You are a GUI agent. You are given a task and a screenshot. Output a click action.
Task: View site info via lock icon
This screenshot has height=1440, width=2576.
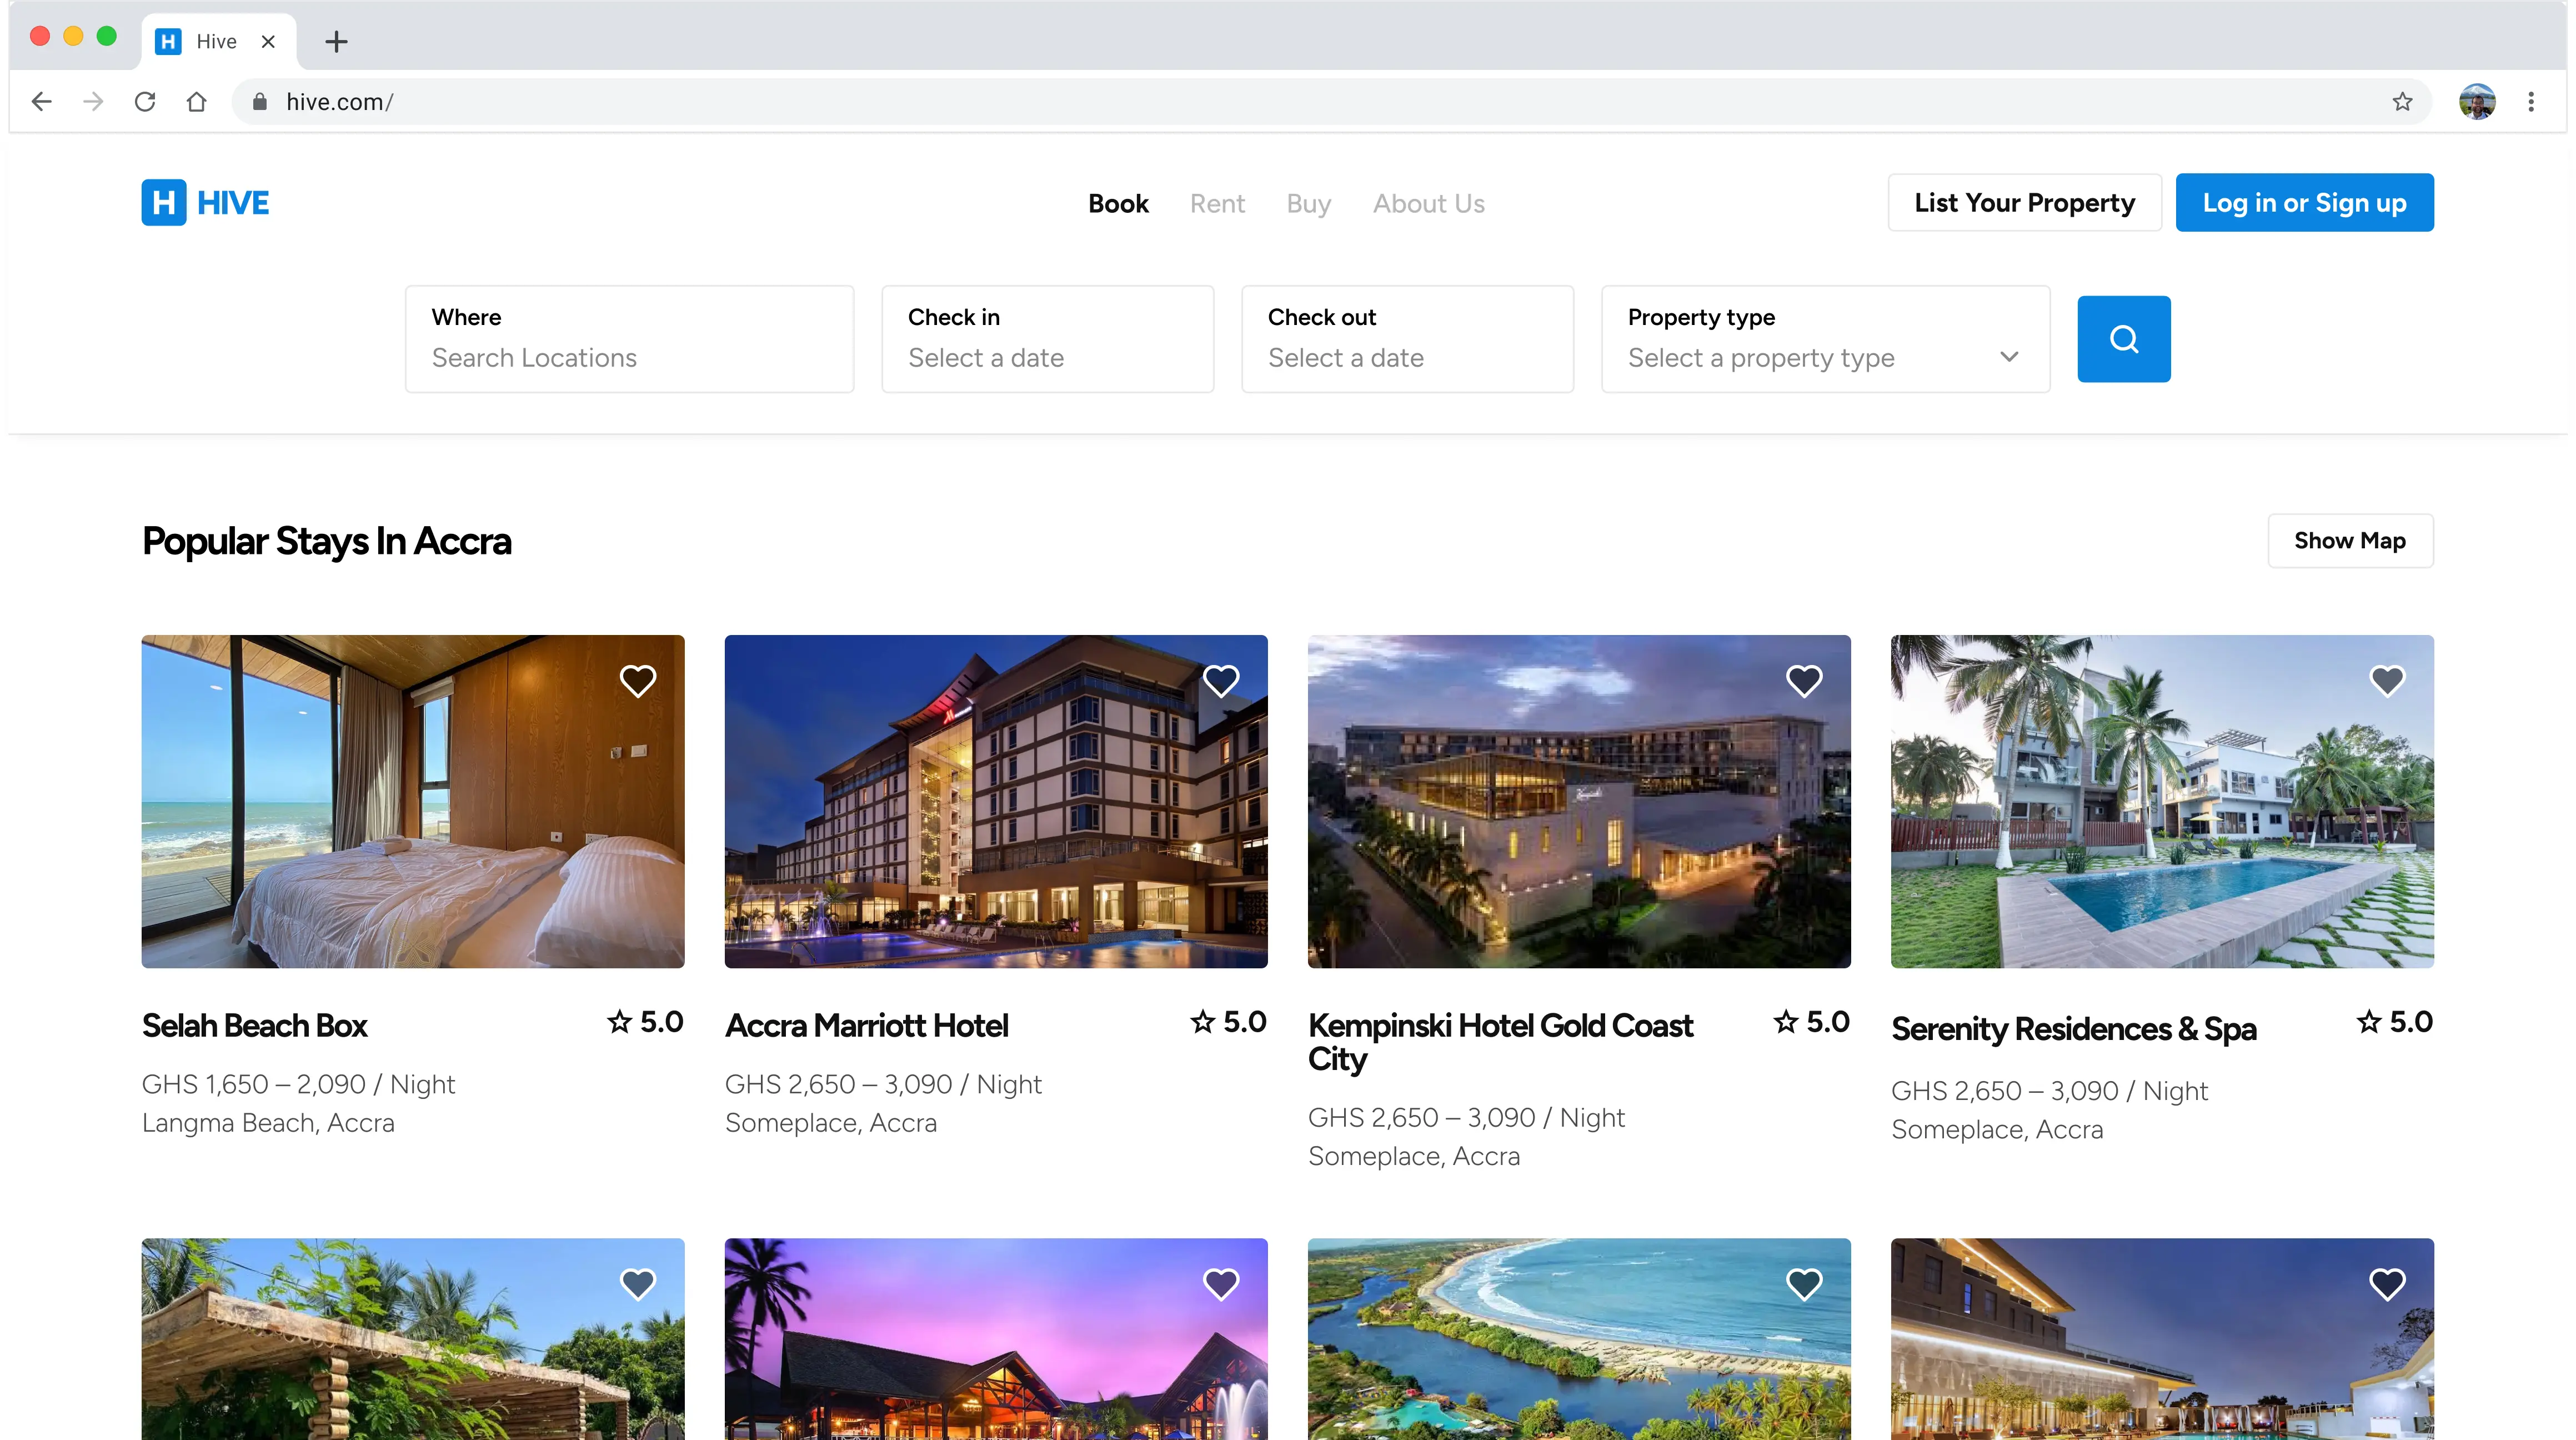pyautogui.click(x=260, y=101)
